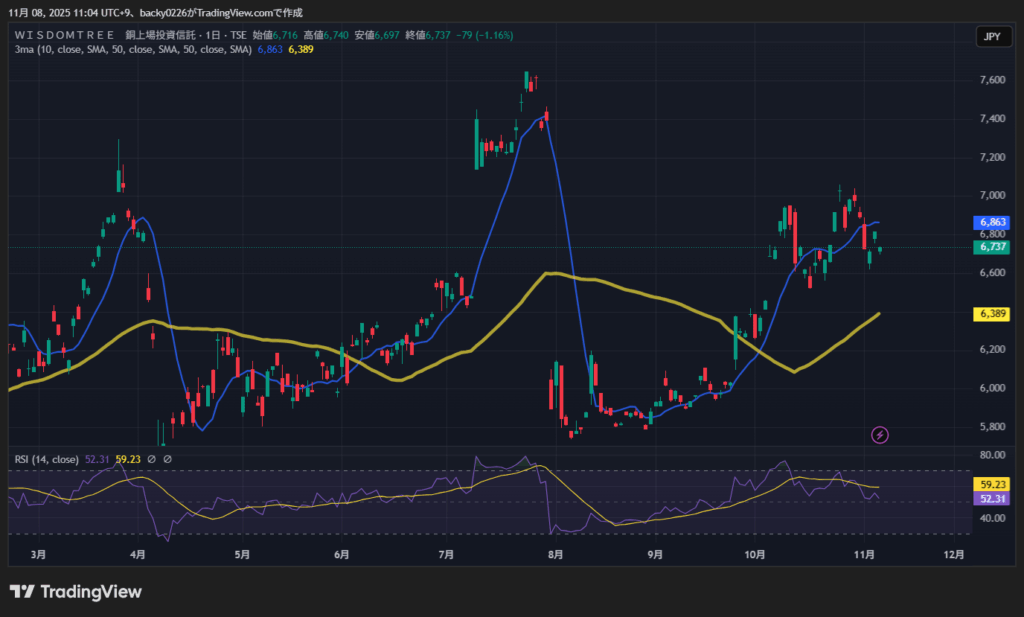1024x617 pixels.
Task: Click the second null-value icon beside RSI
Action: [x=167, y=460]
